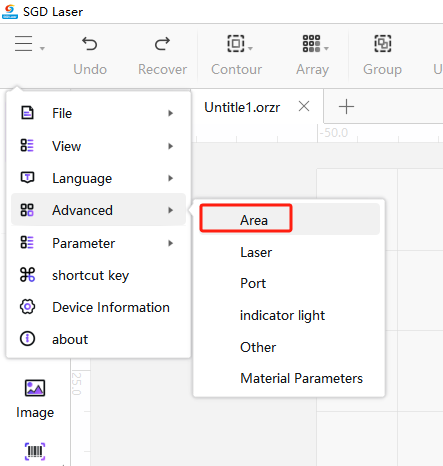Select the Contour tool icon
Image resolution: width=443 pixels, height=466 pixels.
click(236, 43)
